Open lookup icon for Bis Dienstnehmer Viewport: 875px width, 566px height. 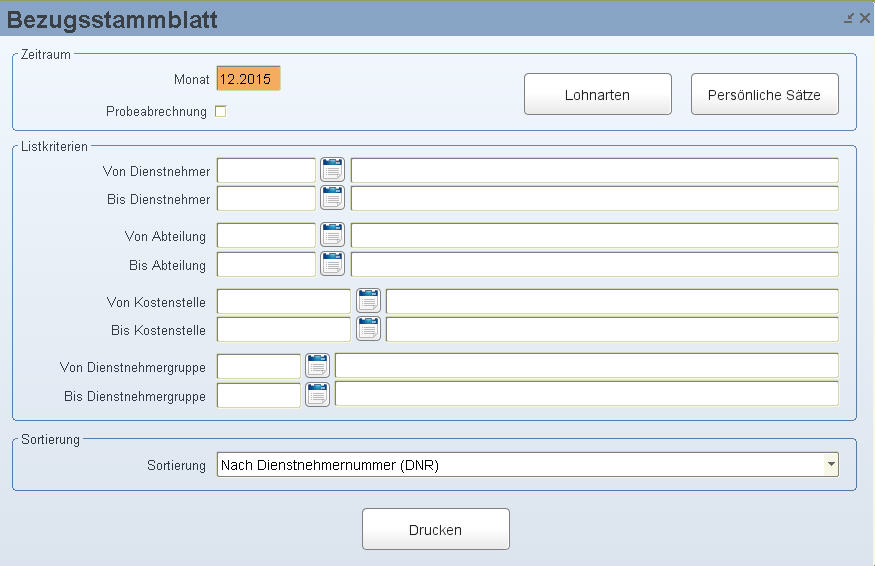[332, 198]
